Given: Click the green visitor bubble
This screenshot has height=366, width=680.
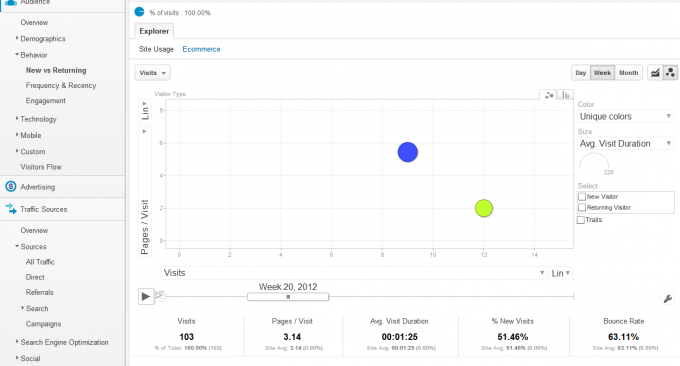Looking at the screenshot, I should 484,208.
